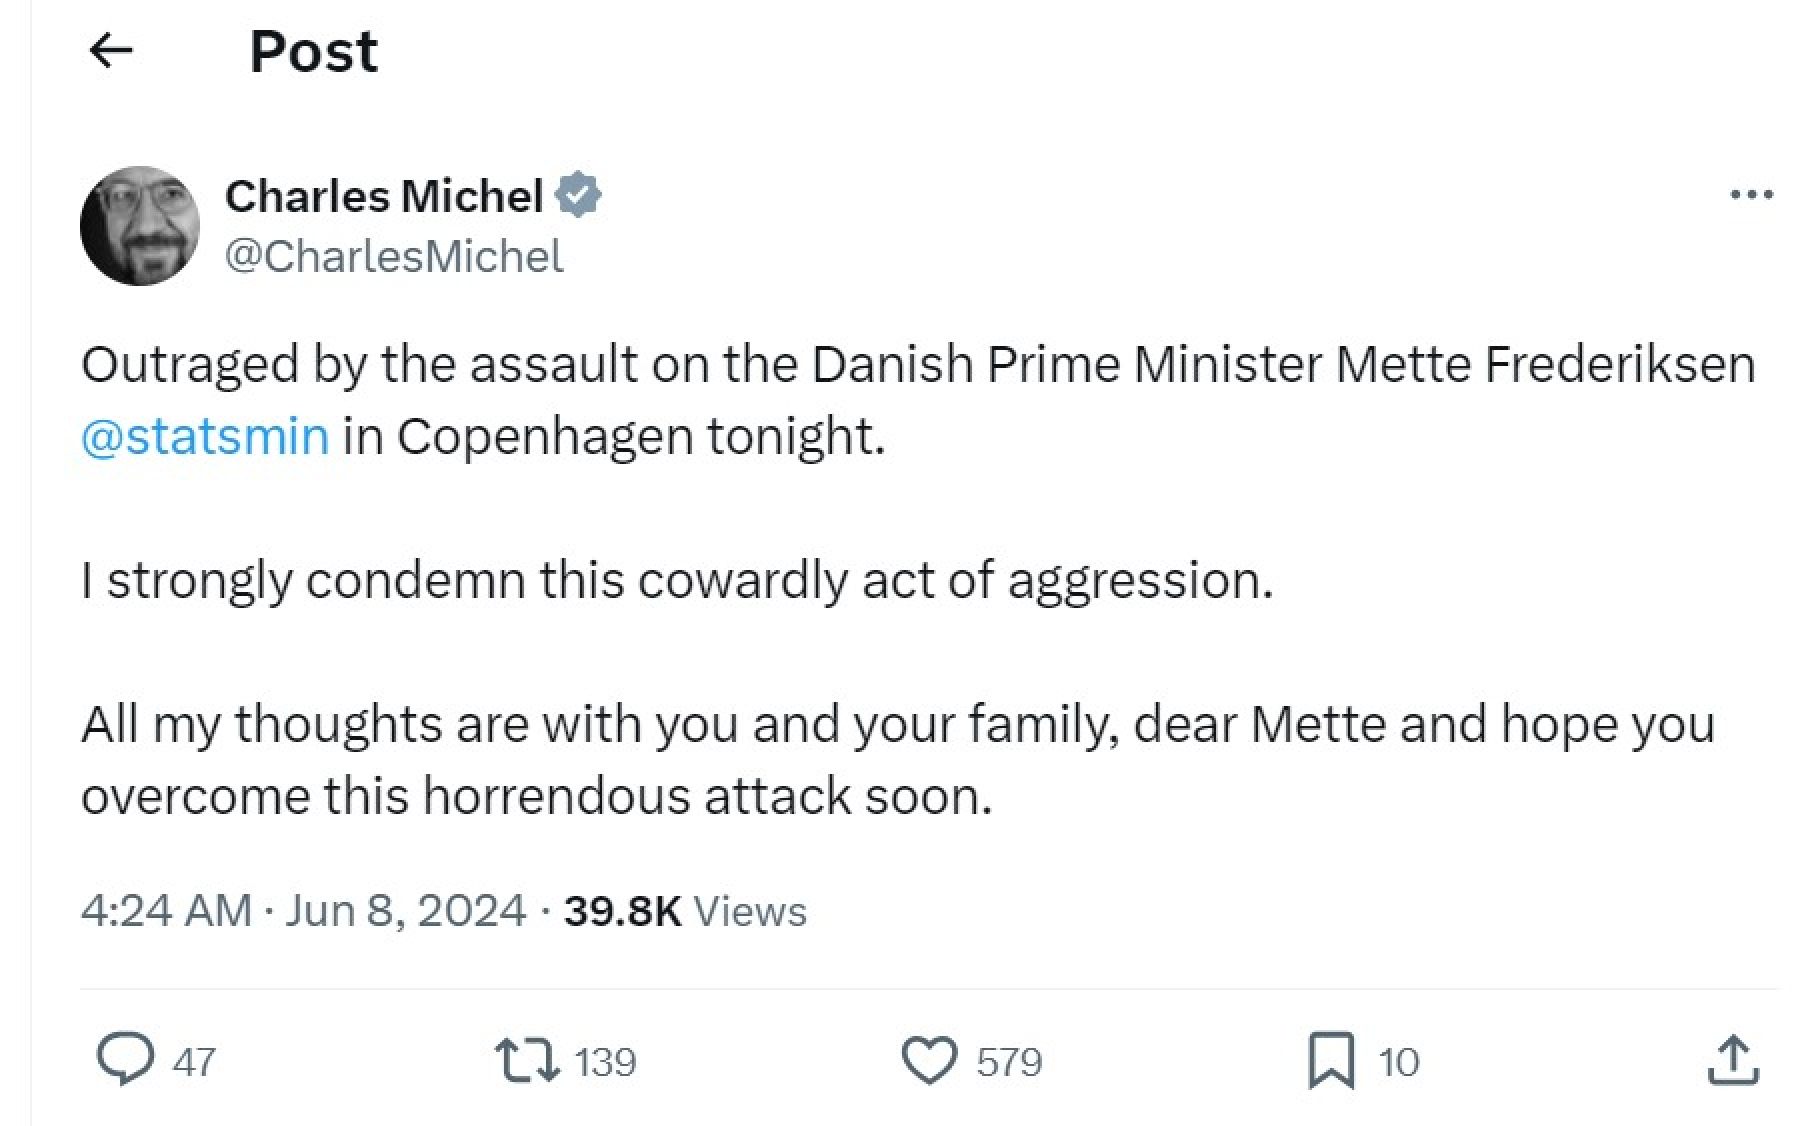Open the three-dot more options menu
Viewport: 1818px width, 1126px height.
point(1751,195)
